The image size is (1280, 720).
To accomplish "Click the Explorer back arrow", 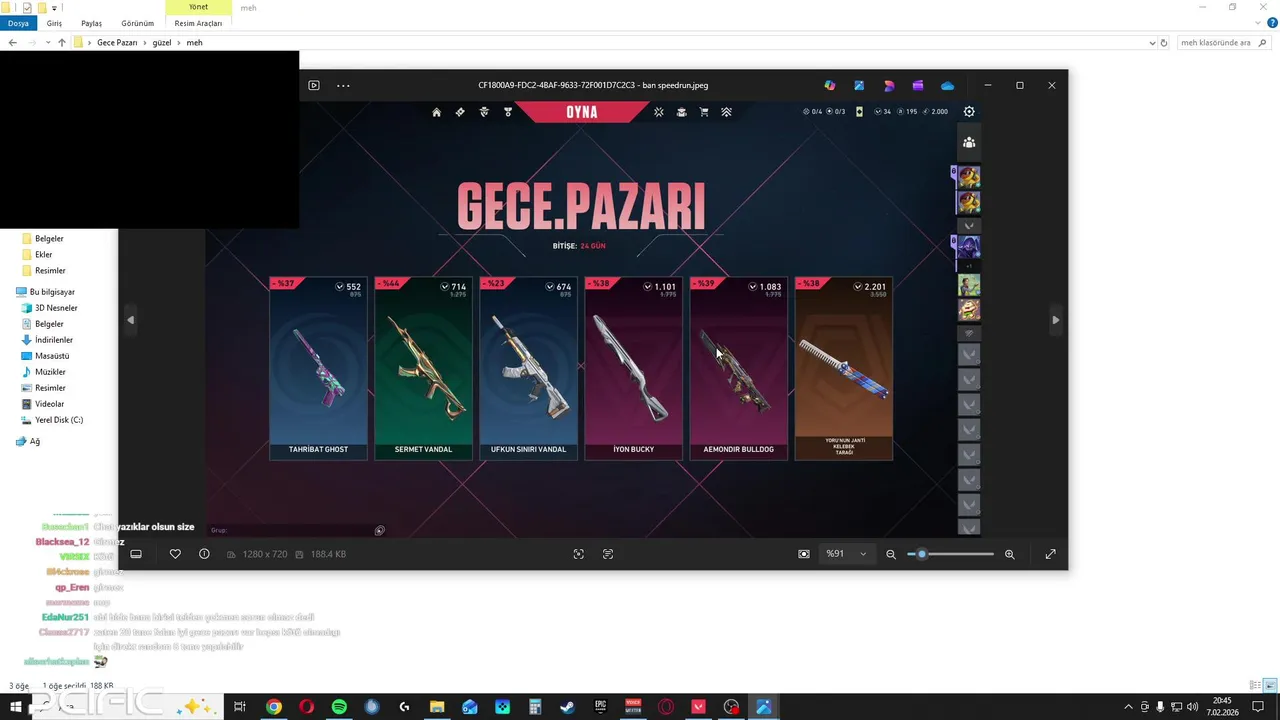I will (12, 43).
